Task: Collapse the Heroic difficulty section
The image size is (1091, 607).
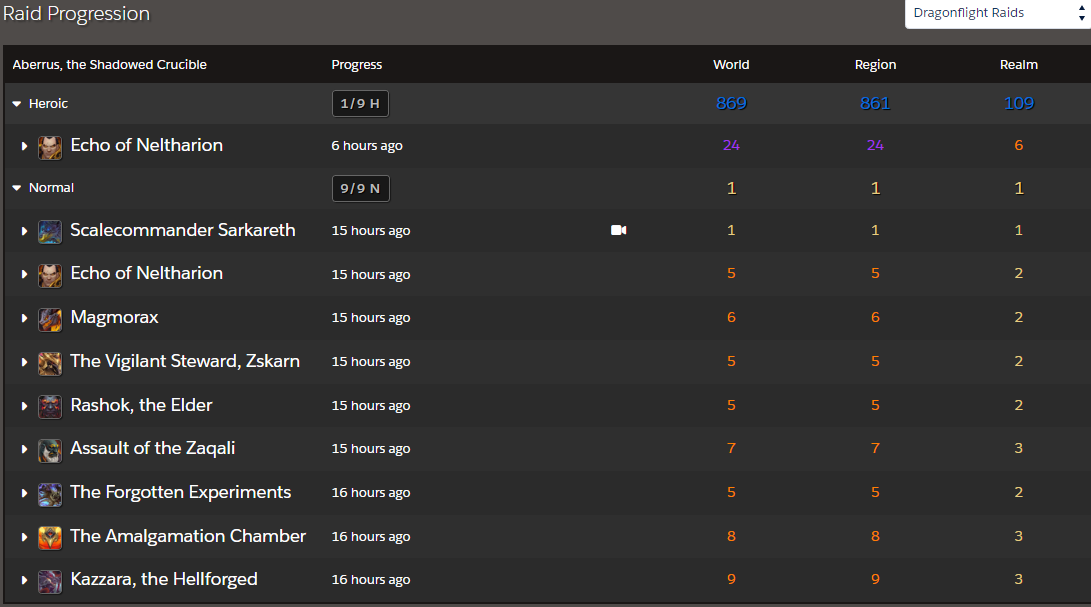Action: [15, 103]
